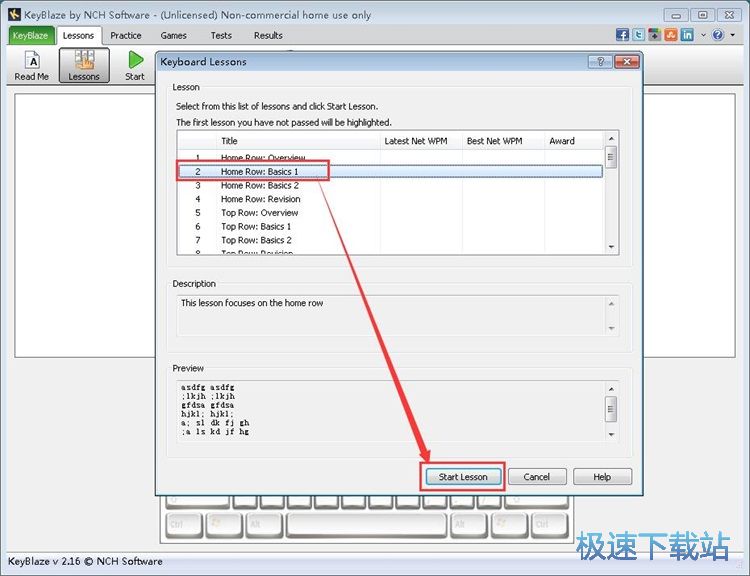This screenshot has height=576, width=750.
Task: Select lesson Home Row: Basics 2
Action: pyautogui.click(x=390, y=185)
